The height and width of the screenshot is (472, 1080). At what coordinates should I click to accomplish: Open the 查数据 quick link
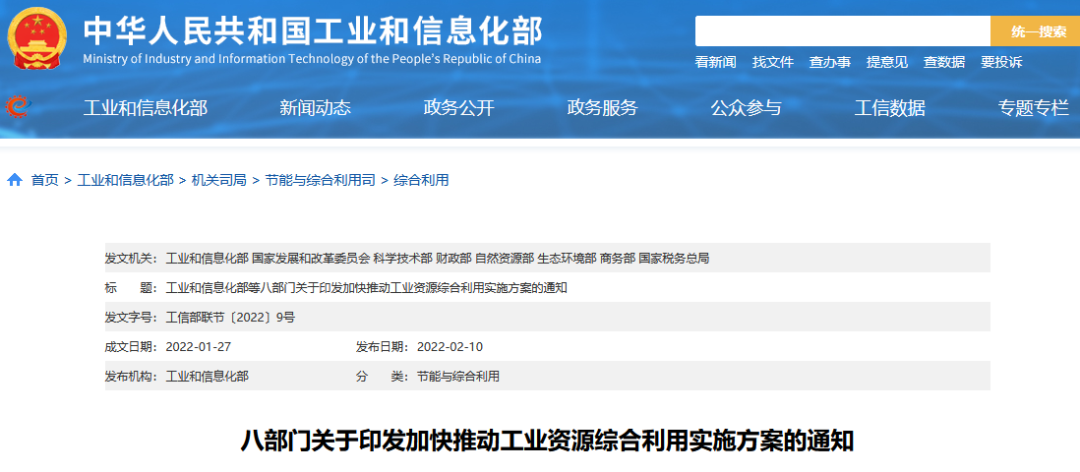coord(944,63)
